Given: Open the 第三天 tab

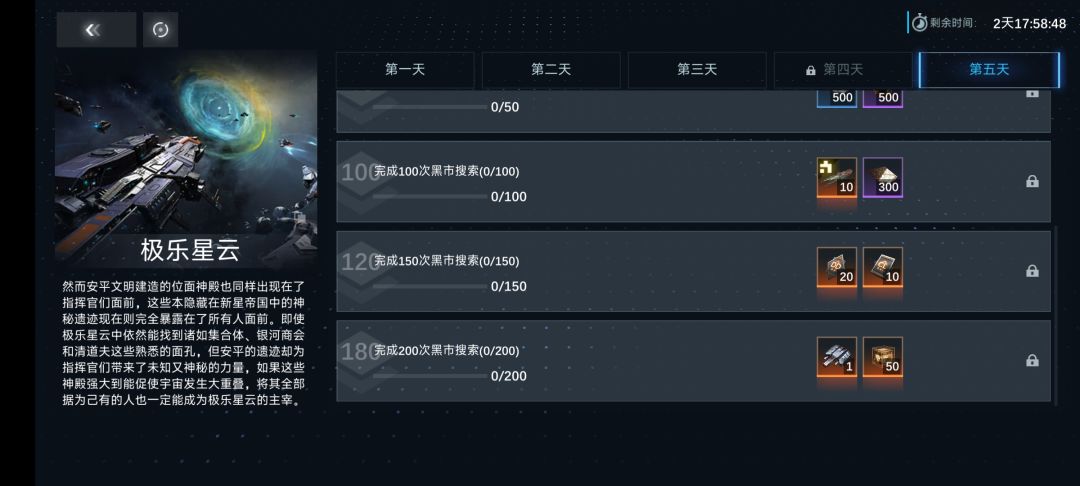Looking at the screenshot, I should (x=697, y=70).
